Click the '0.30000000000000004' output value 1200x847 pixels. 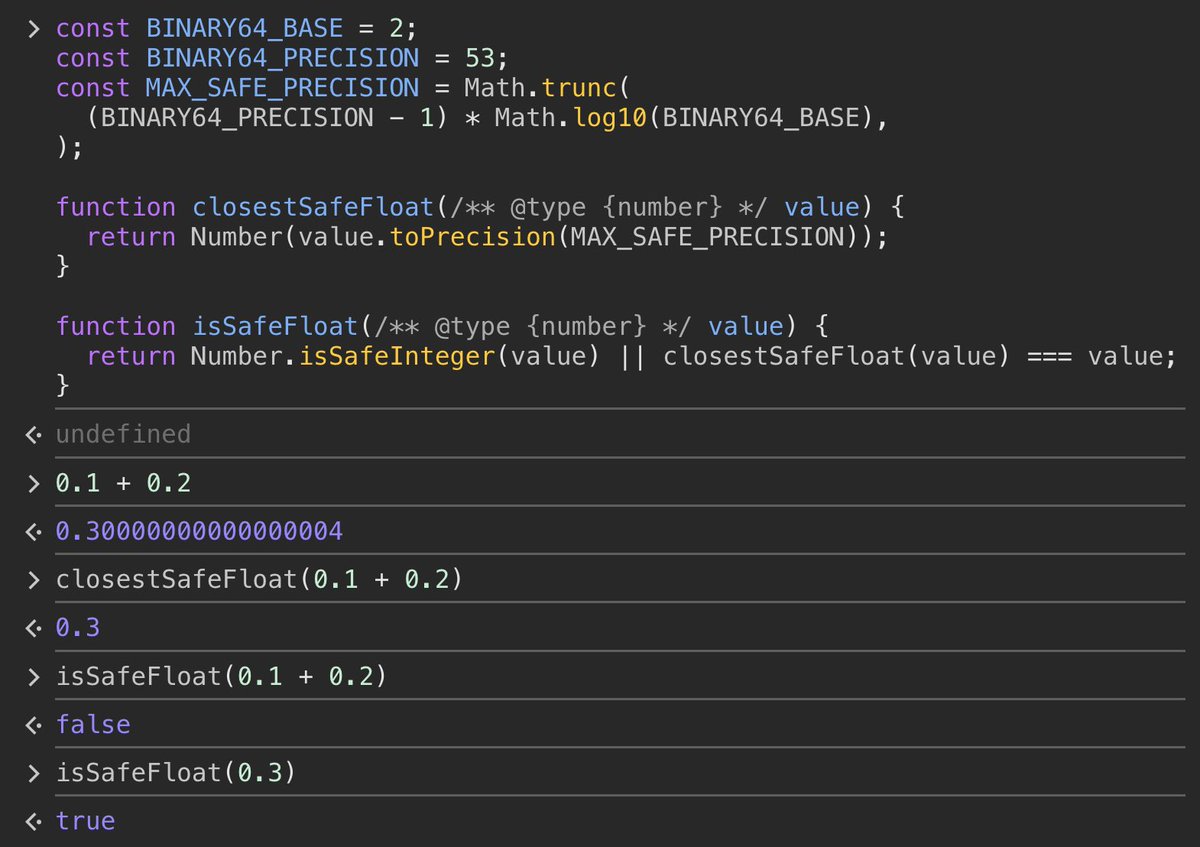click(199, 531)
